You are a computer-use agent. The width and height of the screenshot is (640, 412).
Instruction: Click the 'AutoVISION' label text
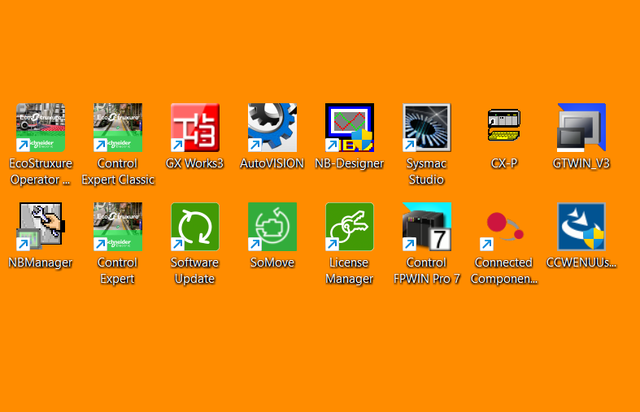(272, 163)
